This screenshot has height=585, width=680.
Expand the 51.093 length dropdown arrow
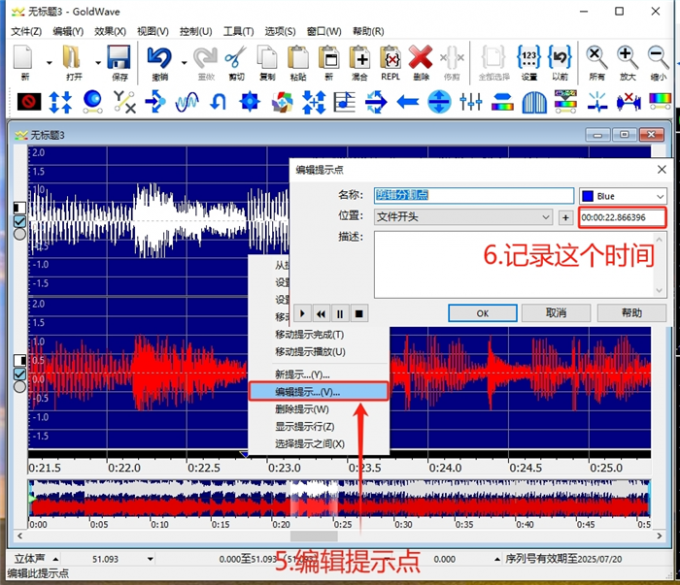(150, 559)
